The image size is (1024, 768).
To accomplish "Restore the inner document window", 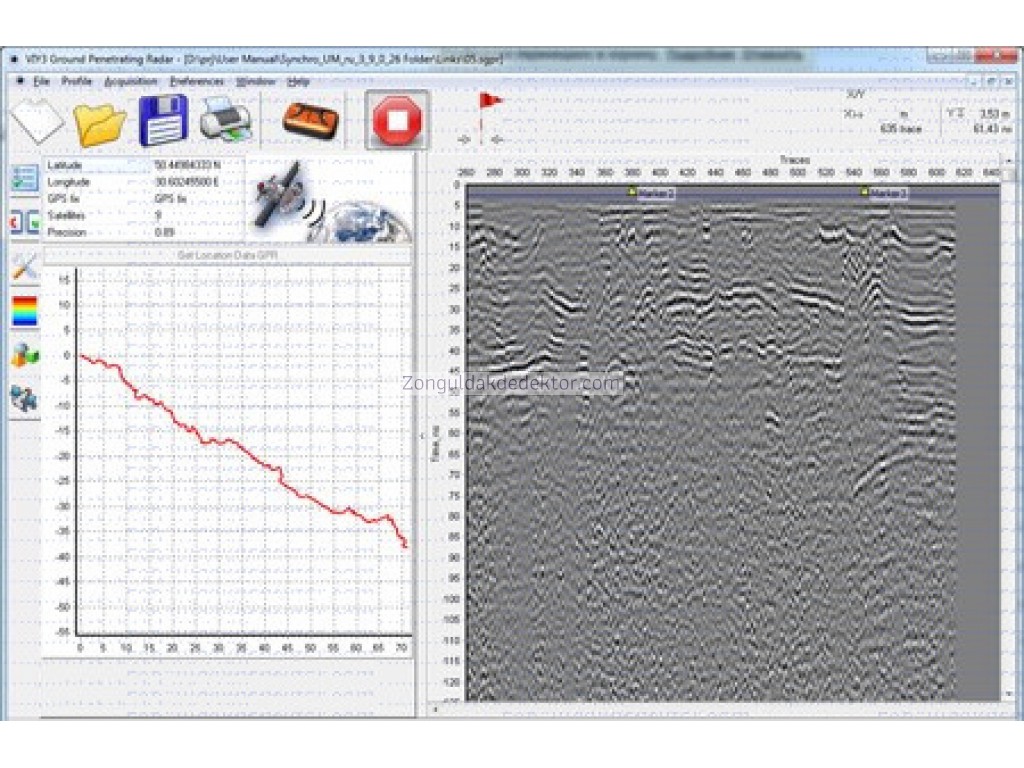I will [990, 82].
